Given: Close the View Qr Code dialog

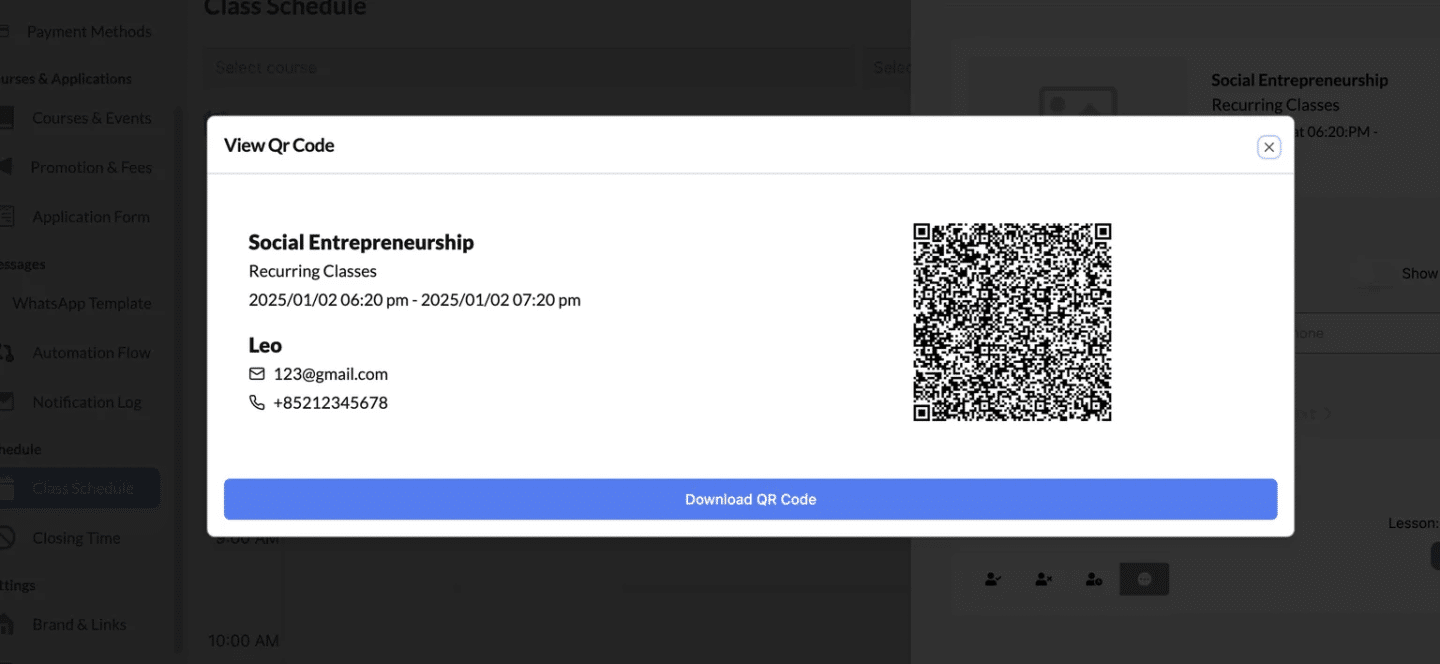Looking at the screenshot, I should click(x=1269, y=147).
